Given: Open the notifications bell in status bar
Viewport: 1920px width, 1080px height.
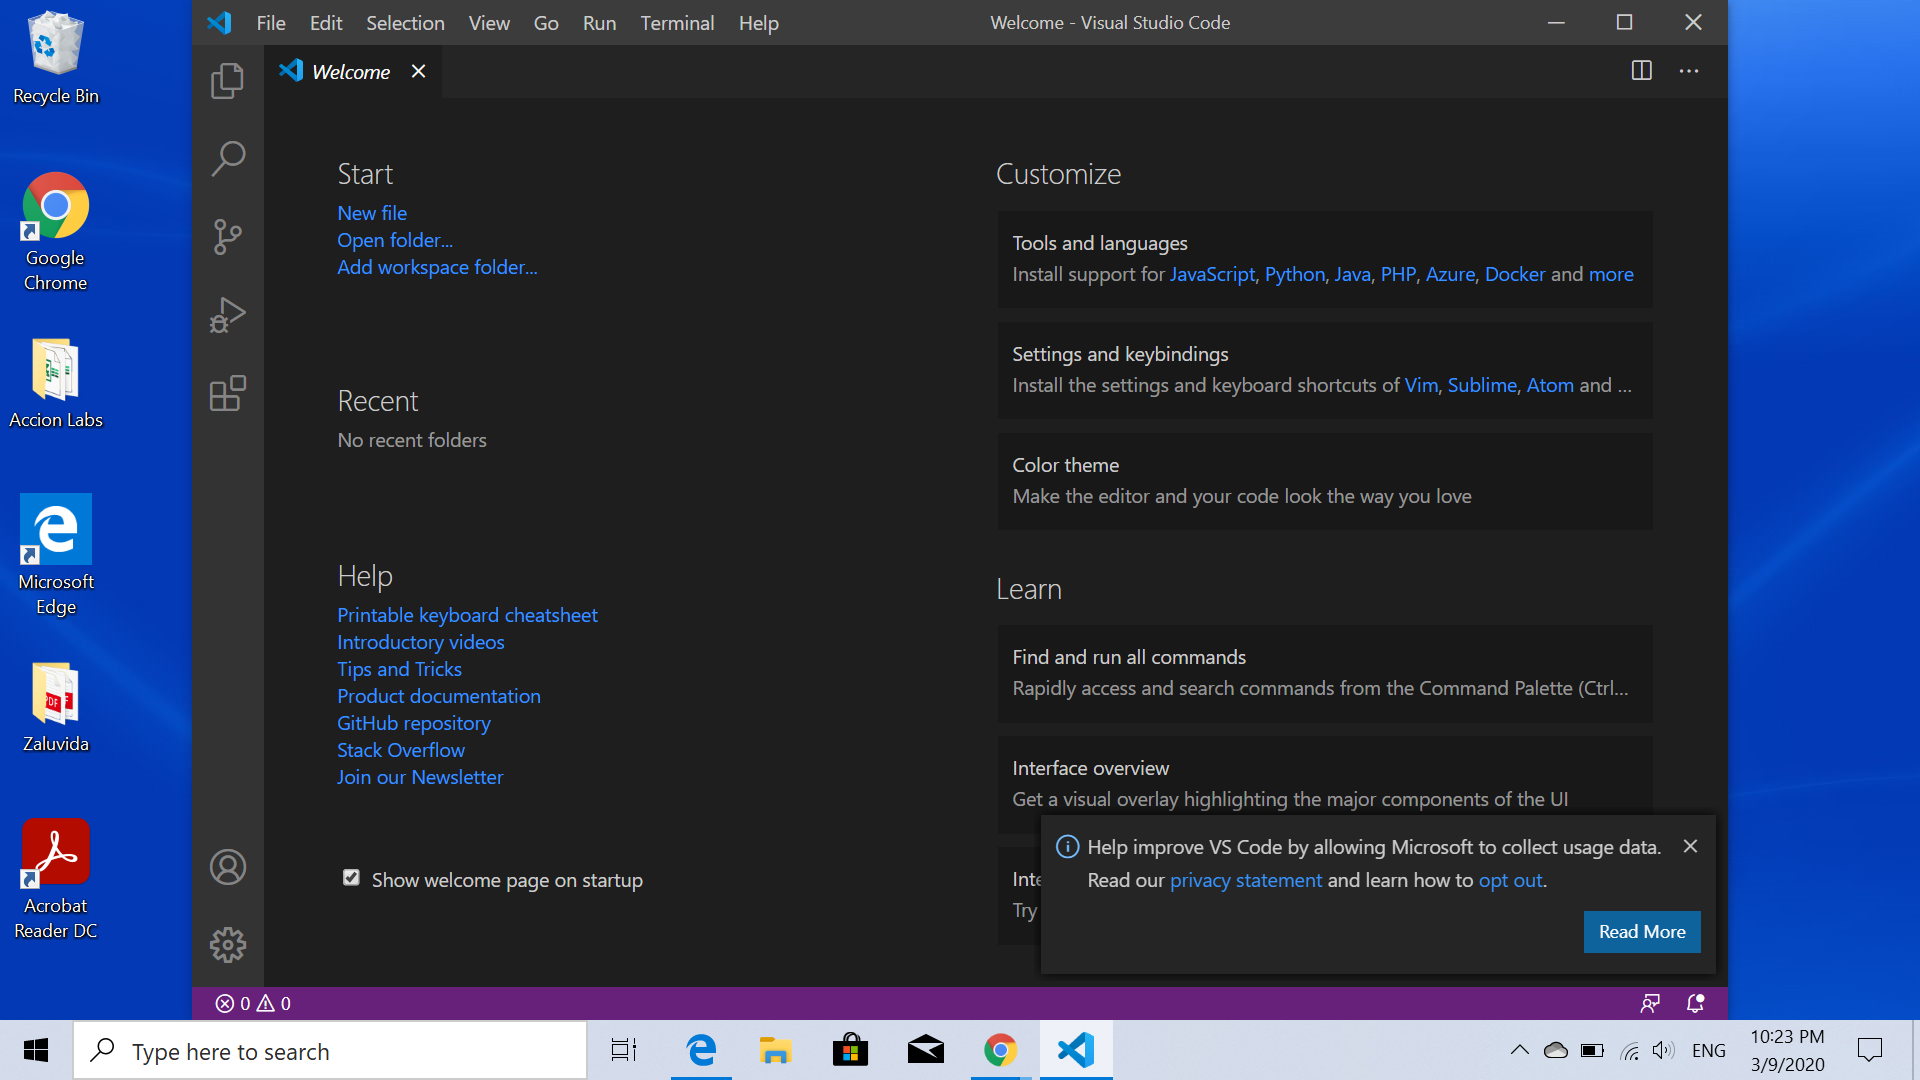Looking at the screenshot, I should click(x=1695, y=1003).
